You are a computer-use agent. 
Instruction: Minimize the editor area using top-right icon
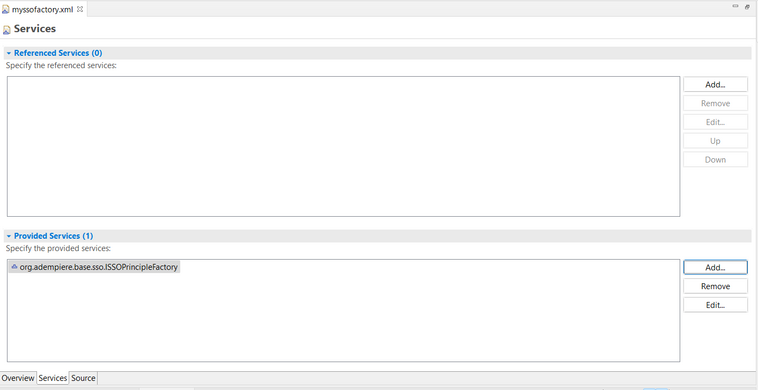[736, 6]
